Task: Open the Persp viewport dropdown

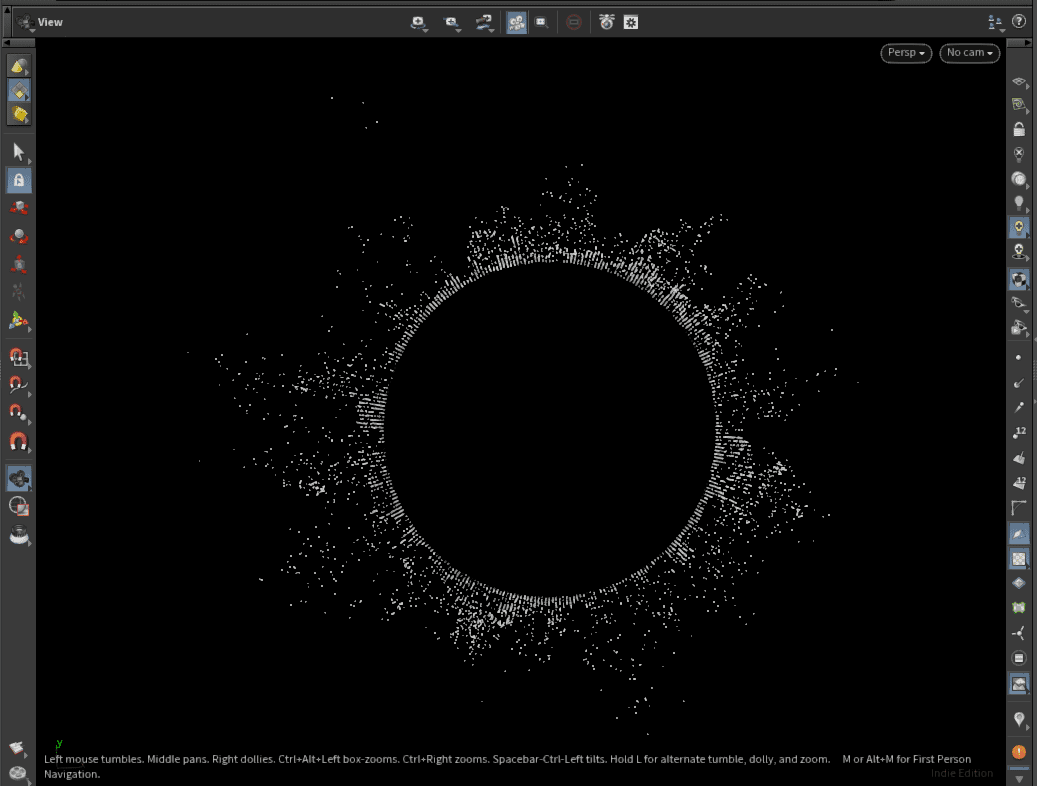Action: (x=903, y=53)
